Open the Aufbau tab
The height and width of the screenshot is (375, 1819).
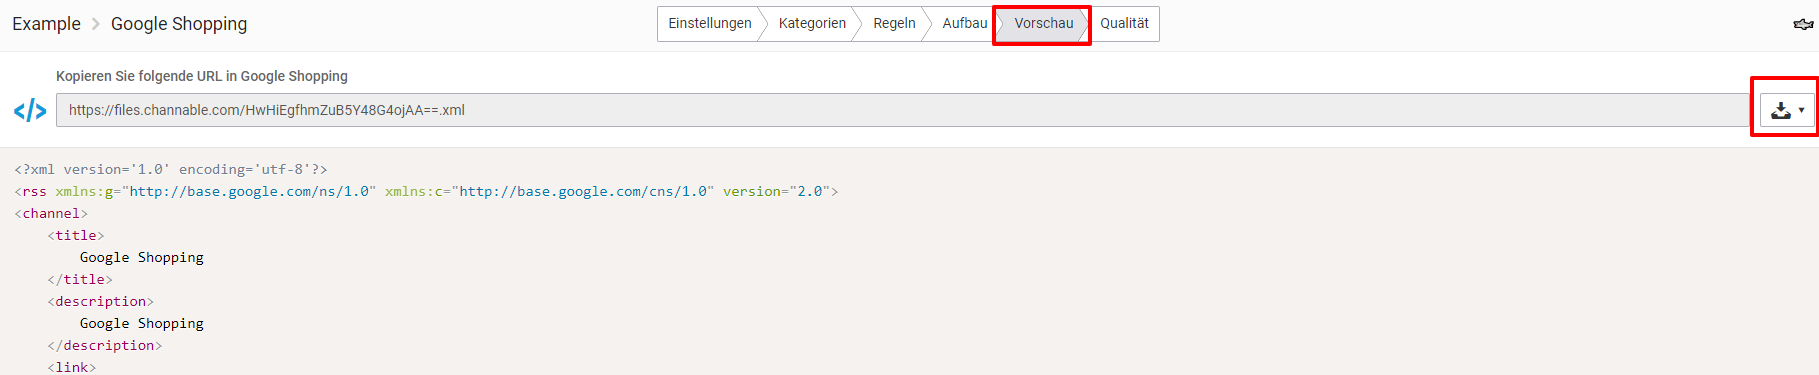(964, 24)
